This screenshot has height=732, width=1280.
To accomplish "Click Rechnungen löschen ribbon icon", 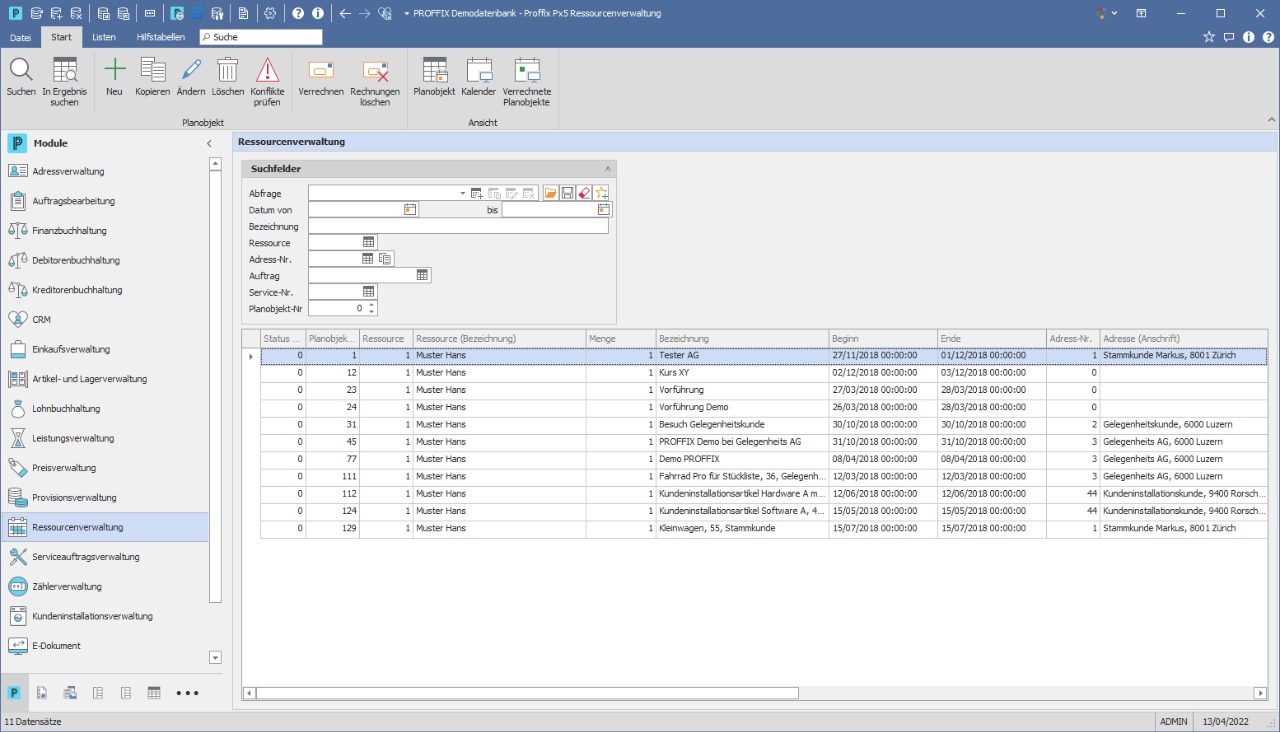I will pyautogui.click(x=375, y=70).
